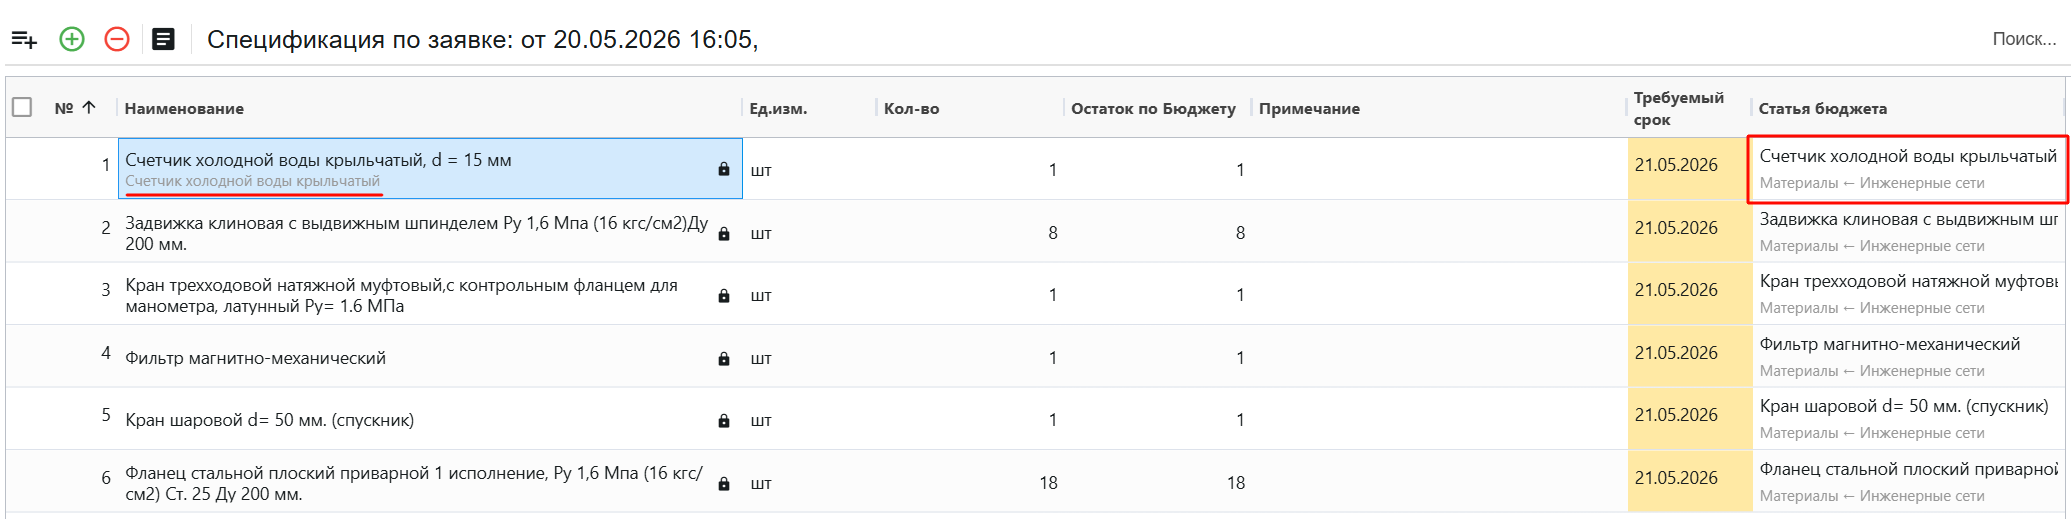Open the black document notes icon
2071x519 pixels.
pos(163,39)
